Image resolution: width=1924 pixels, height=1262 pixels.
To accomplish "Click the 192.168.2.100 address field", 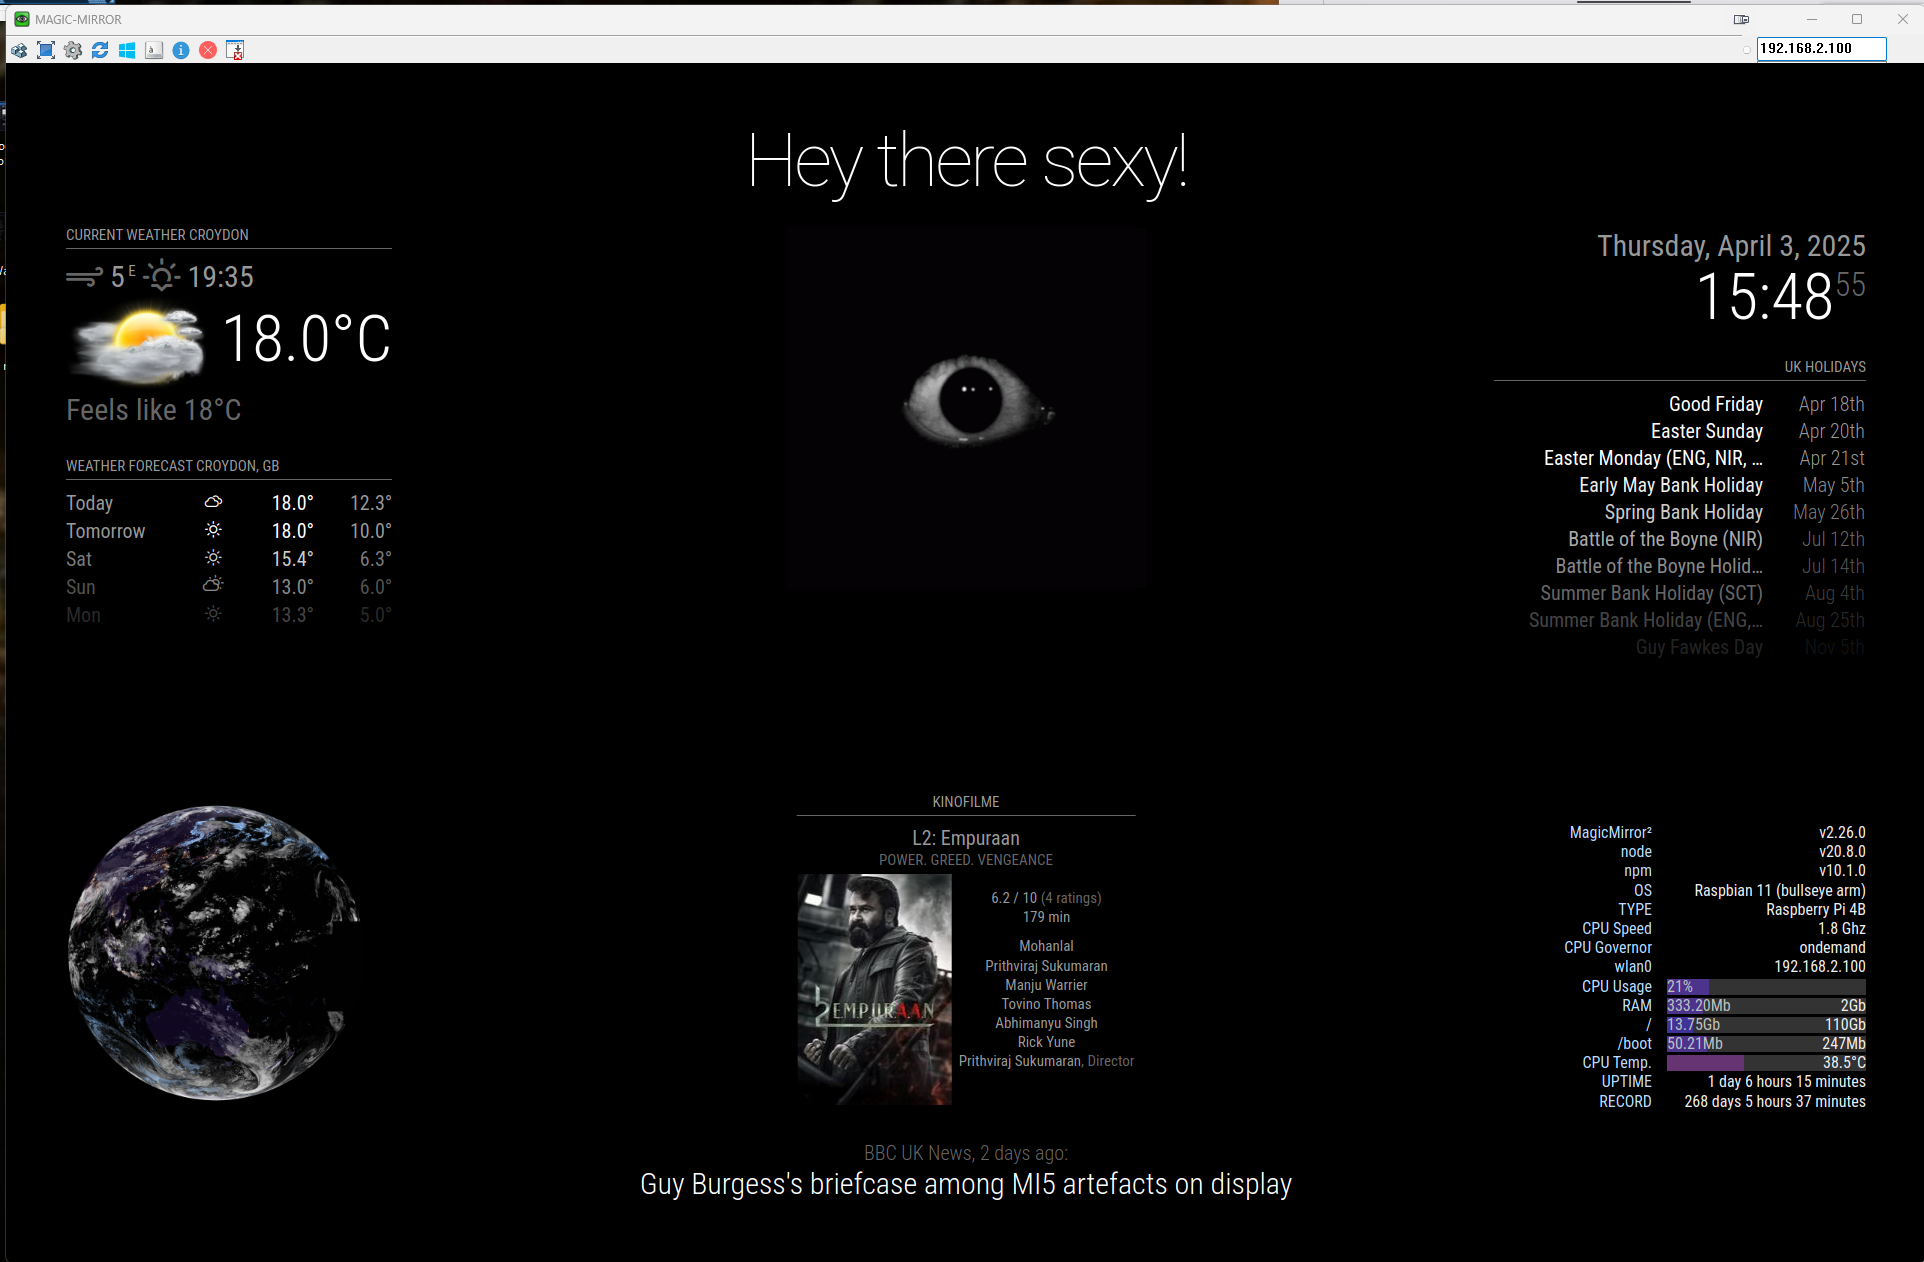I will pos(1820,48).
